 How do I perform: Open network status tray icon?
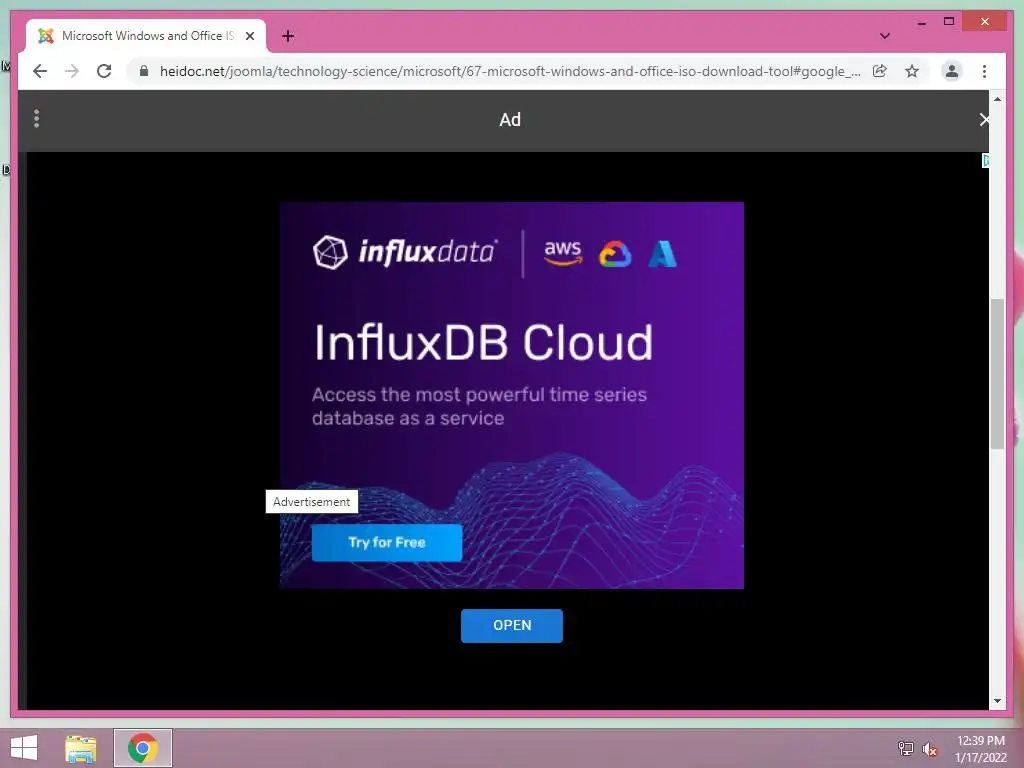[x=905, y=748]
